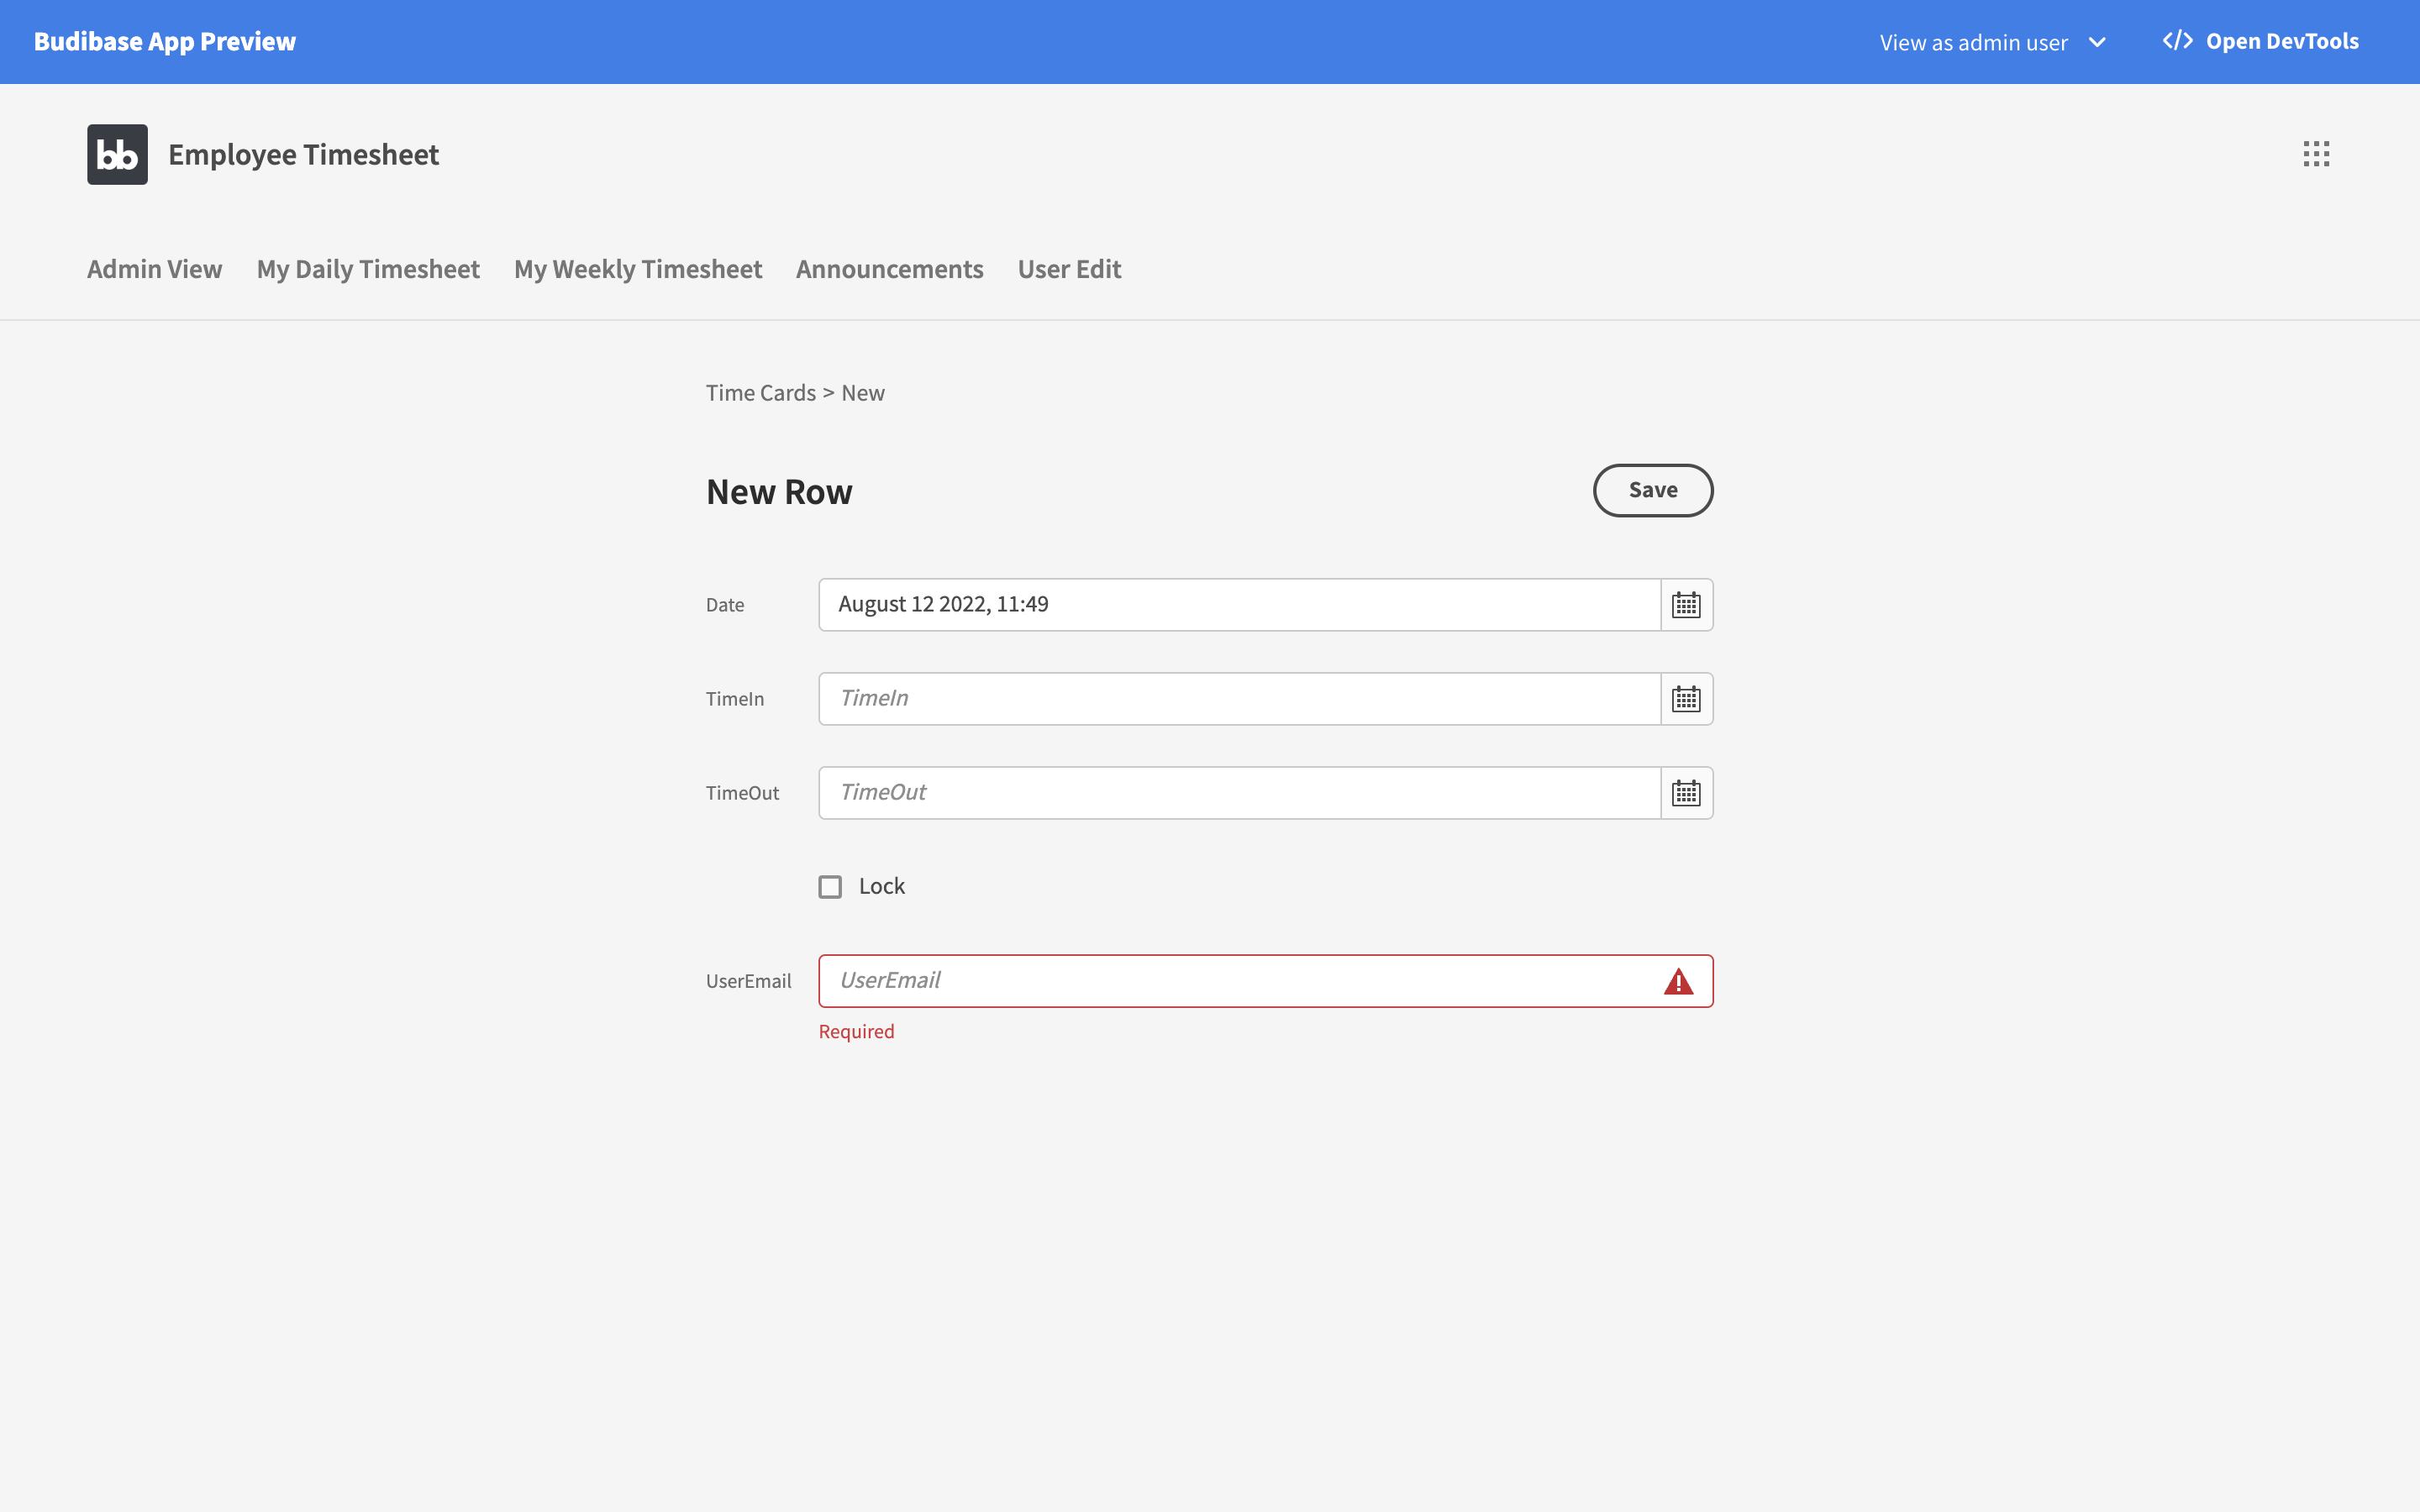Screen dimensions: 2420x1512
Task: Open the View as admin user dropdown
Action: (1994, 42)
